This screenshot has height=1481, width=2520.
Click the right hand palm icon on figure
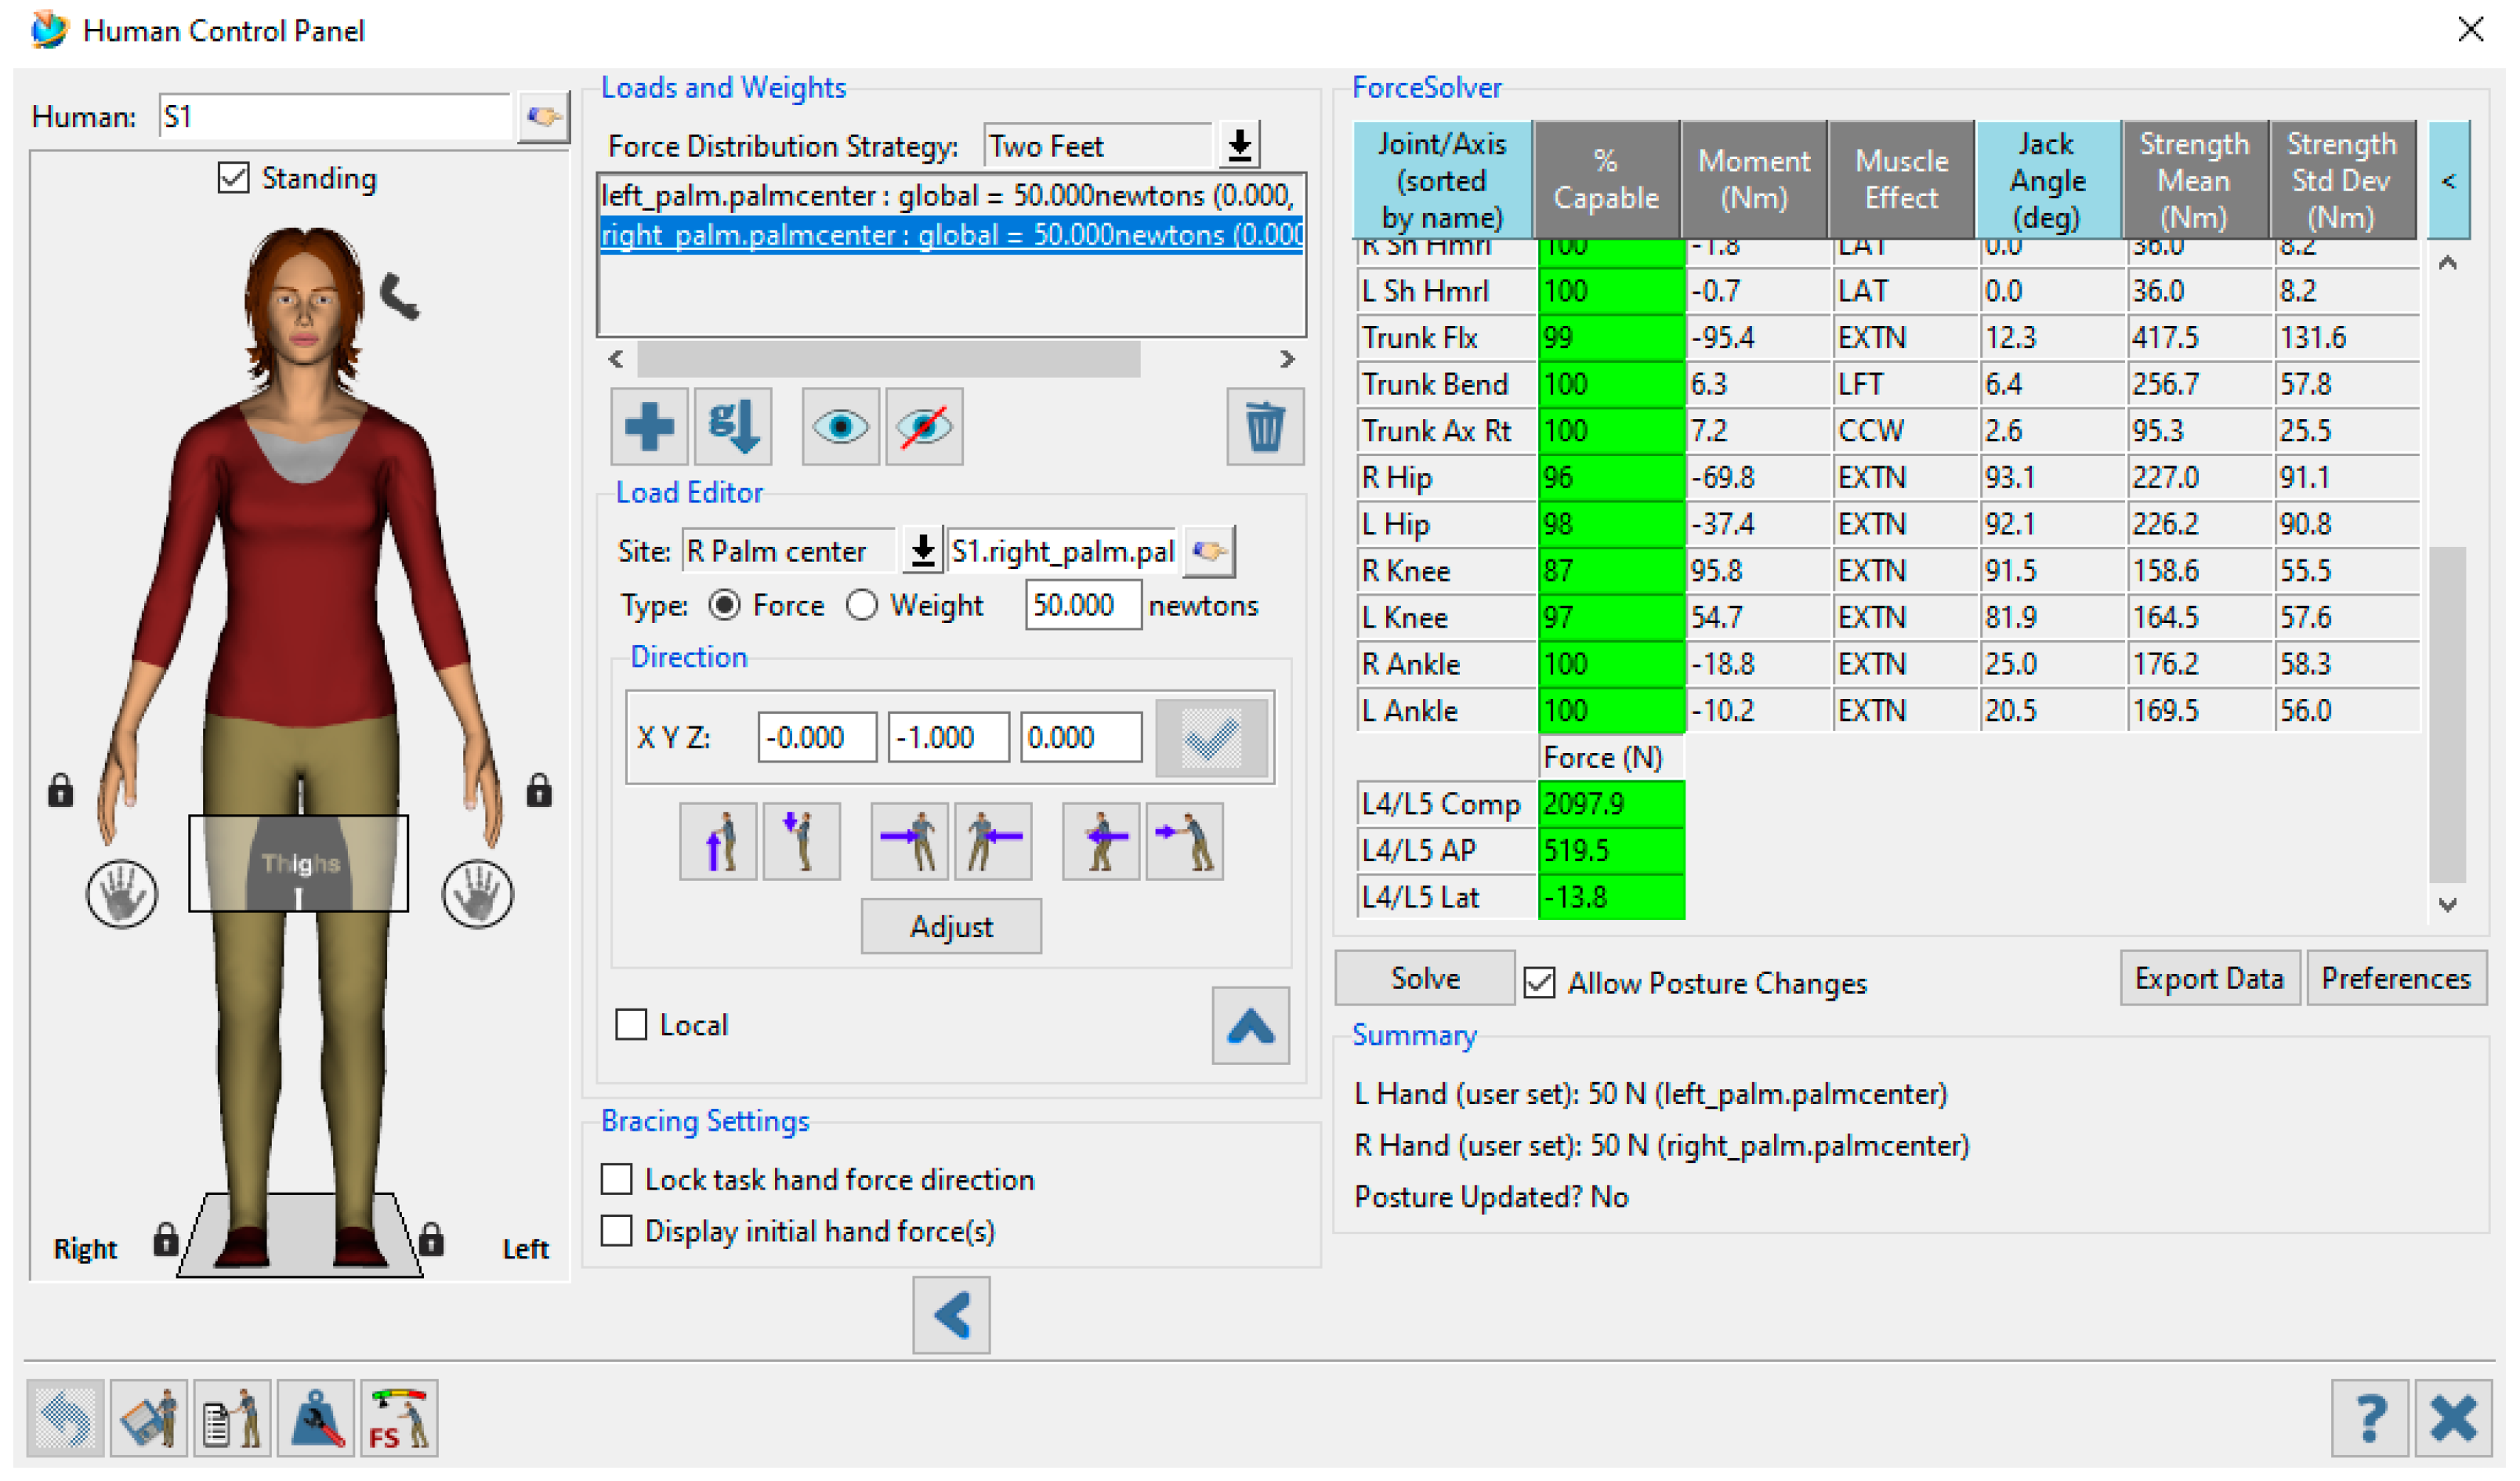click(121, 893)
